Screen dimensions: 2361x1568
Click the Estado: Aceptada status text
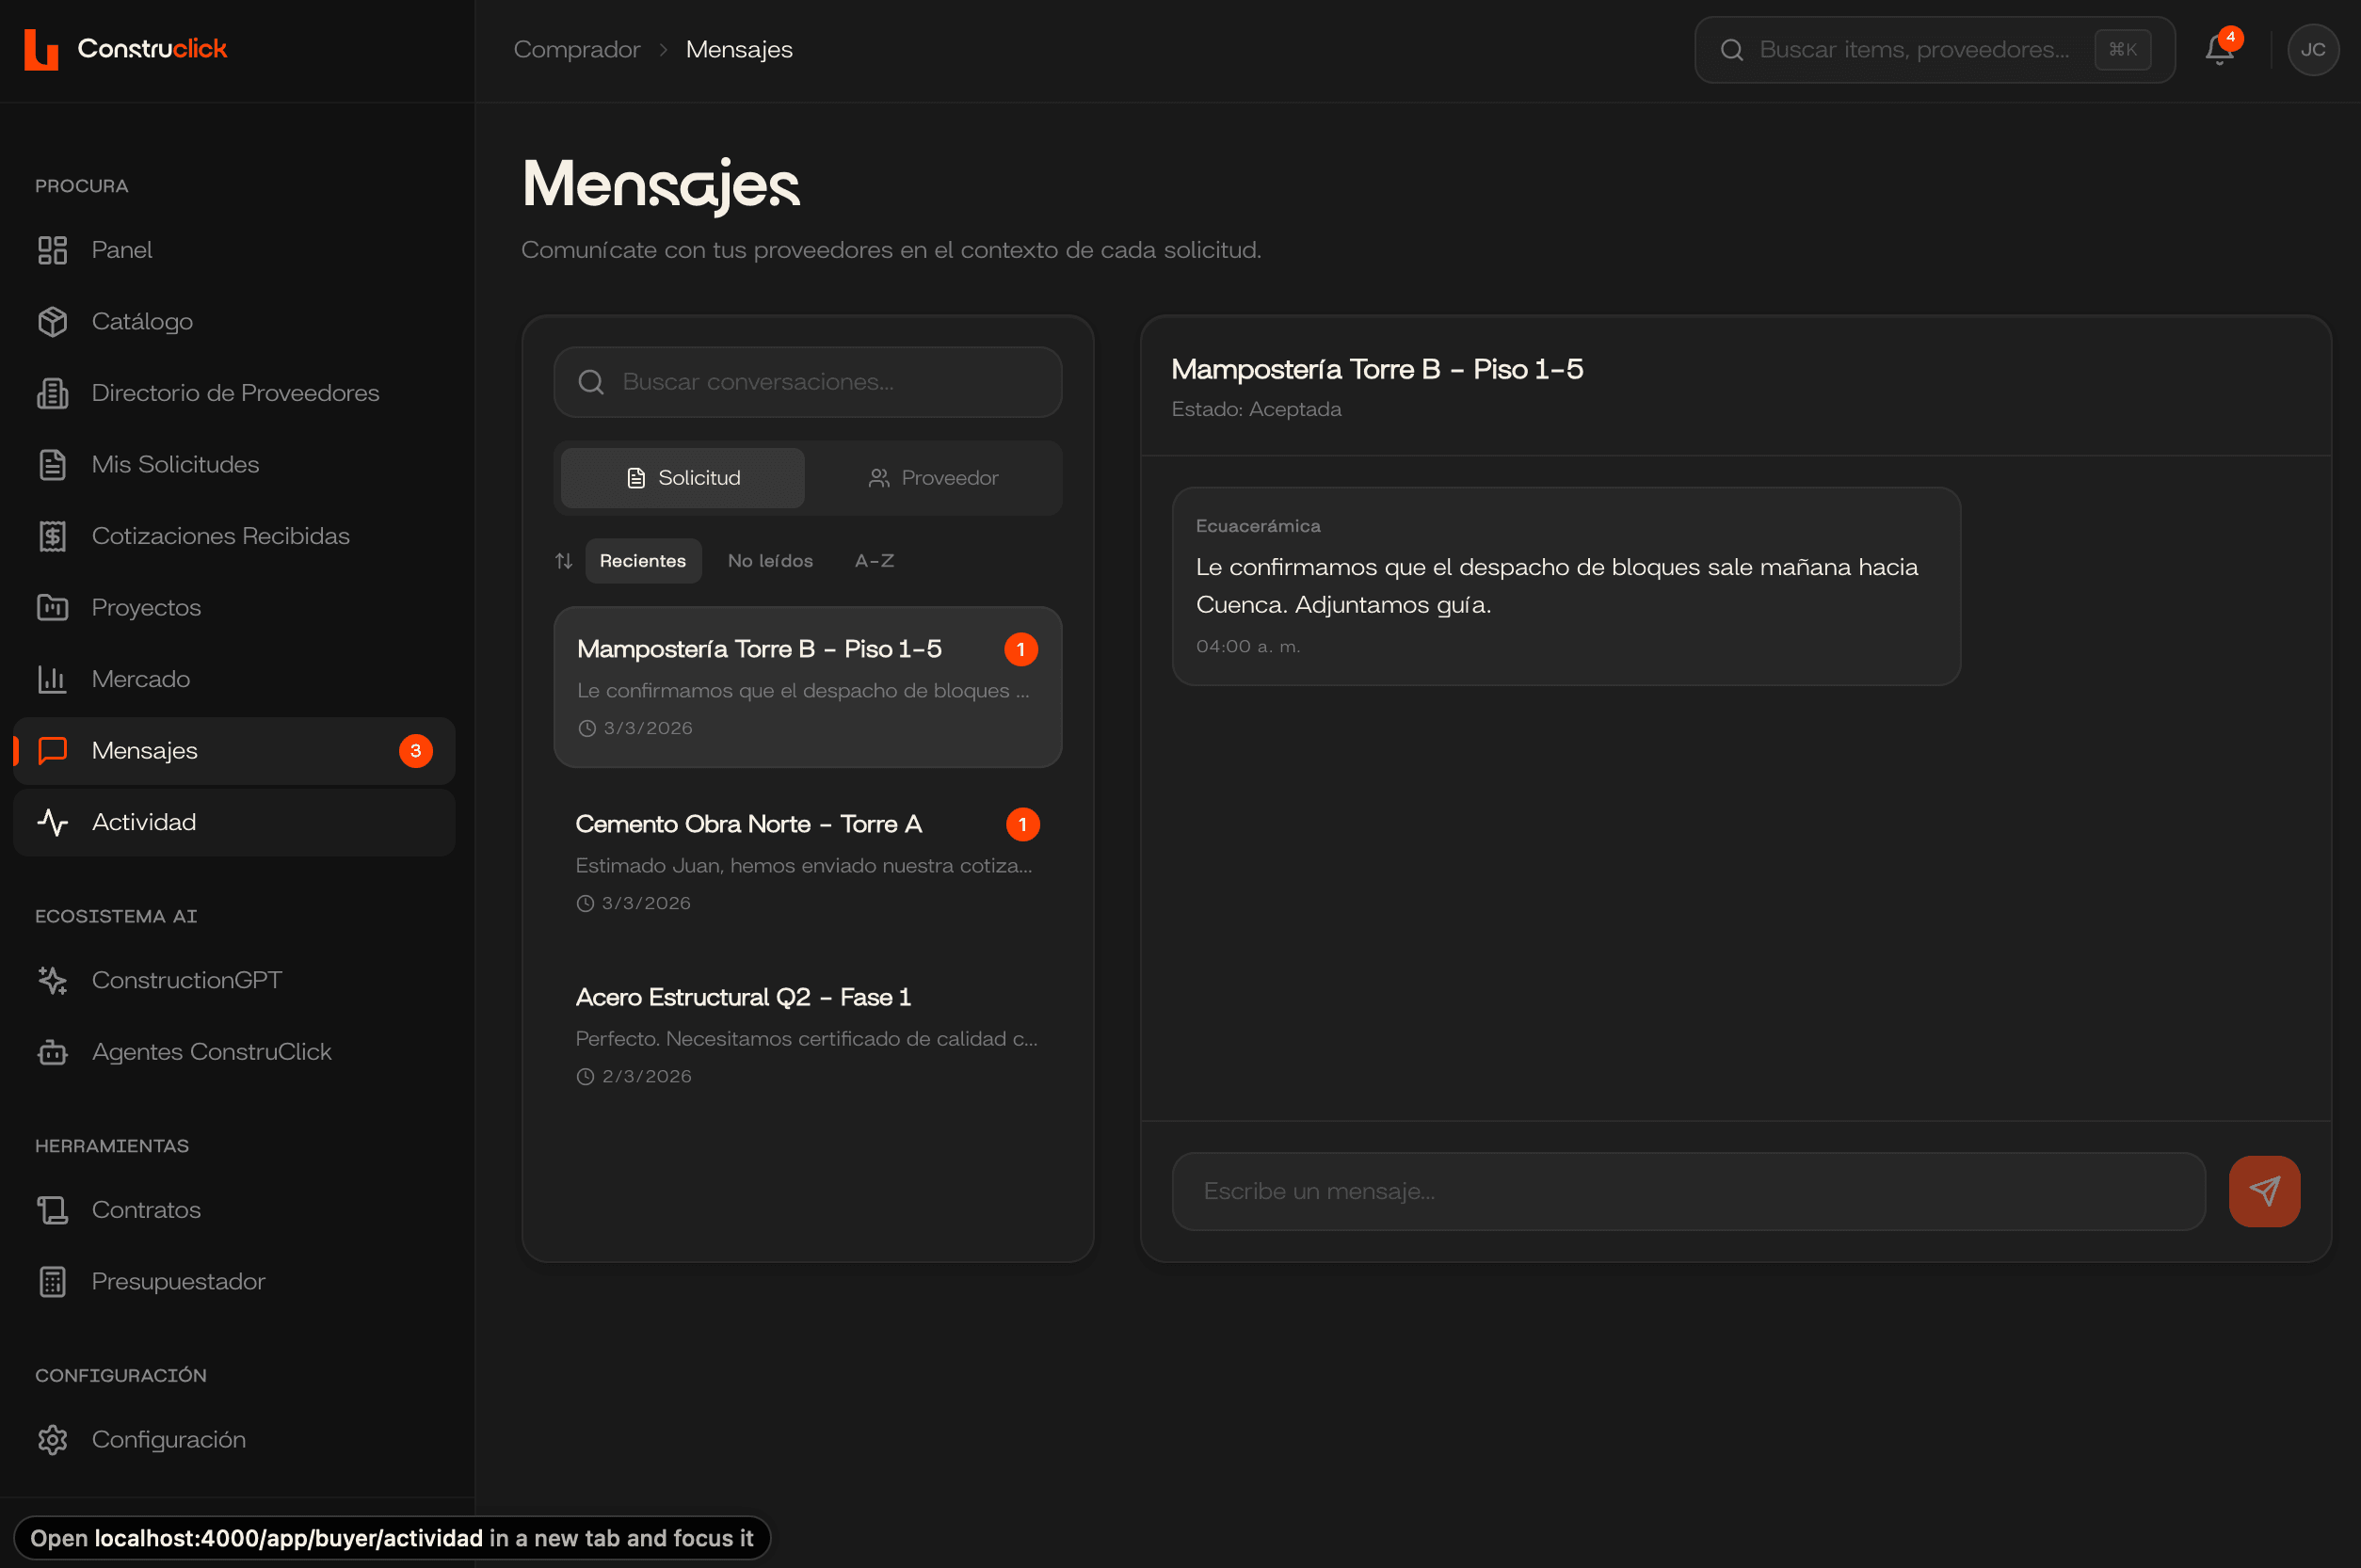coord(1256,409)
